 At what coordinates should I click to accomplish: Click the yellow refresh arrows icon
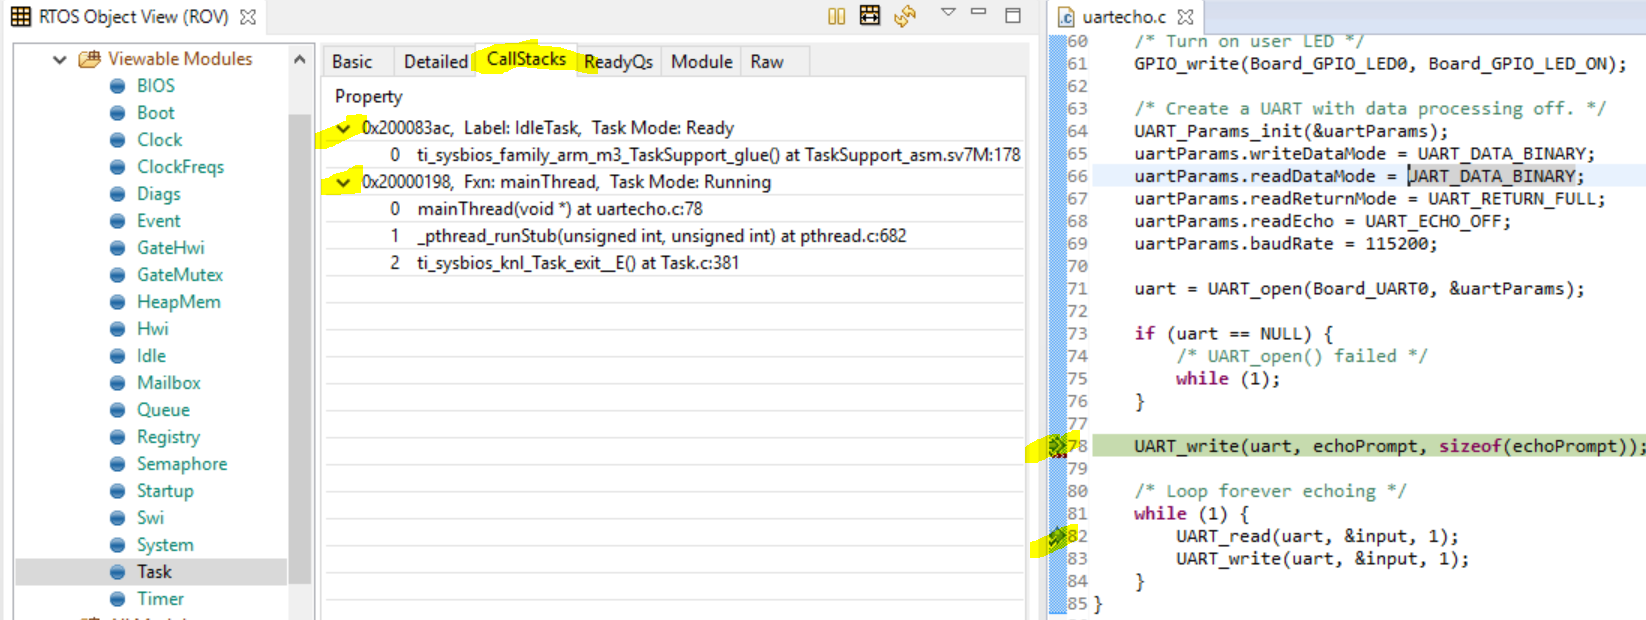tap(905, 16)
